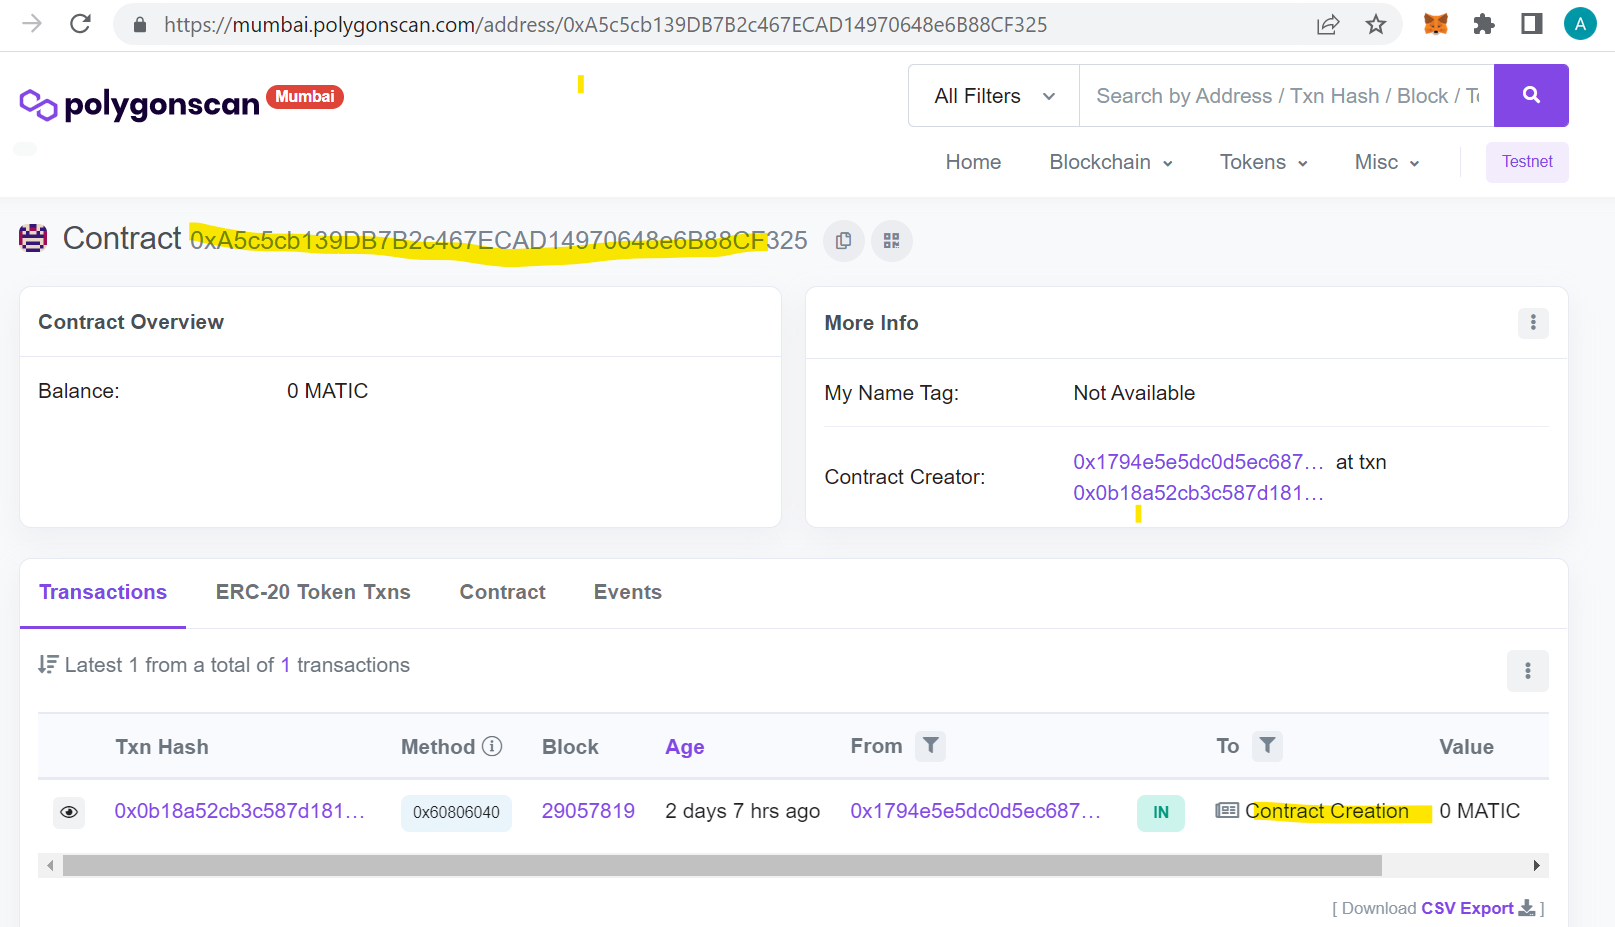Screen dimensions: 1615x927
Task: Click the Mumbai network badge
Action: pos(305,97)
